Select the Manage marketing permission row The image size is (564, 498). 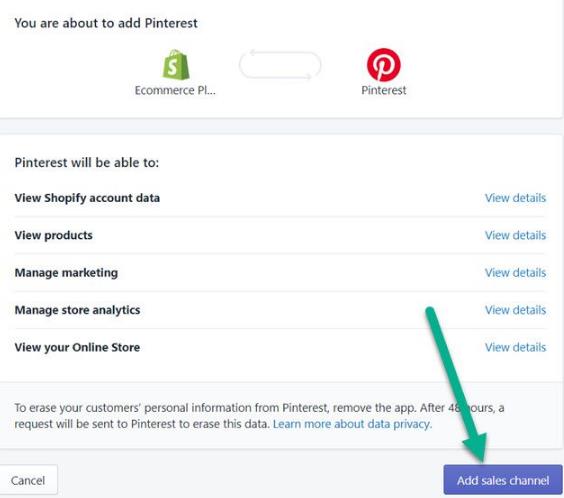tap(280, 273)
